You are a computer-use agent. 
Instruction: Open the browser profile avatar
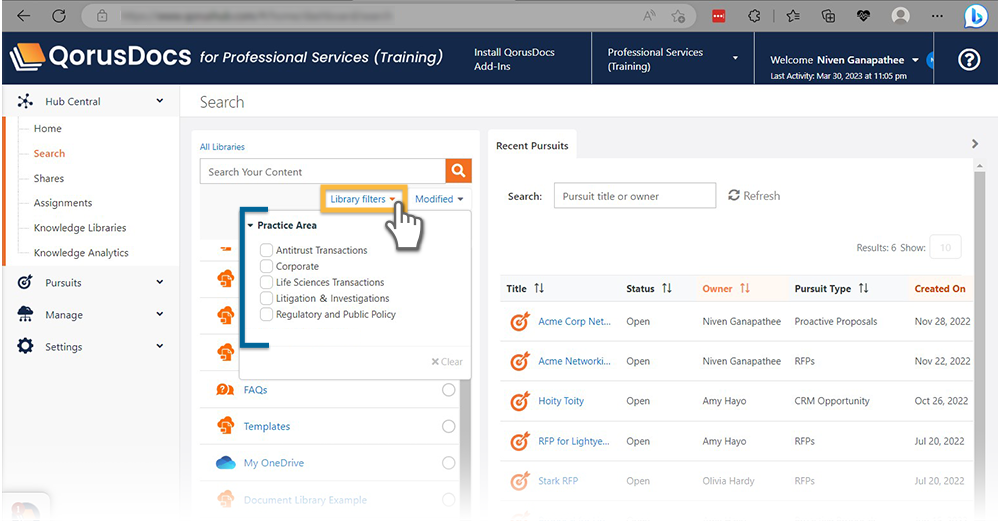[x=901, y=16]
